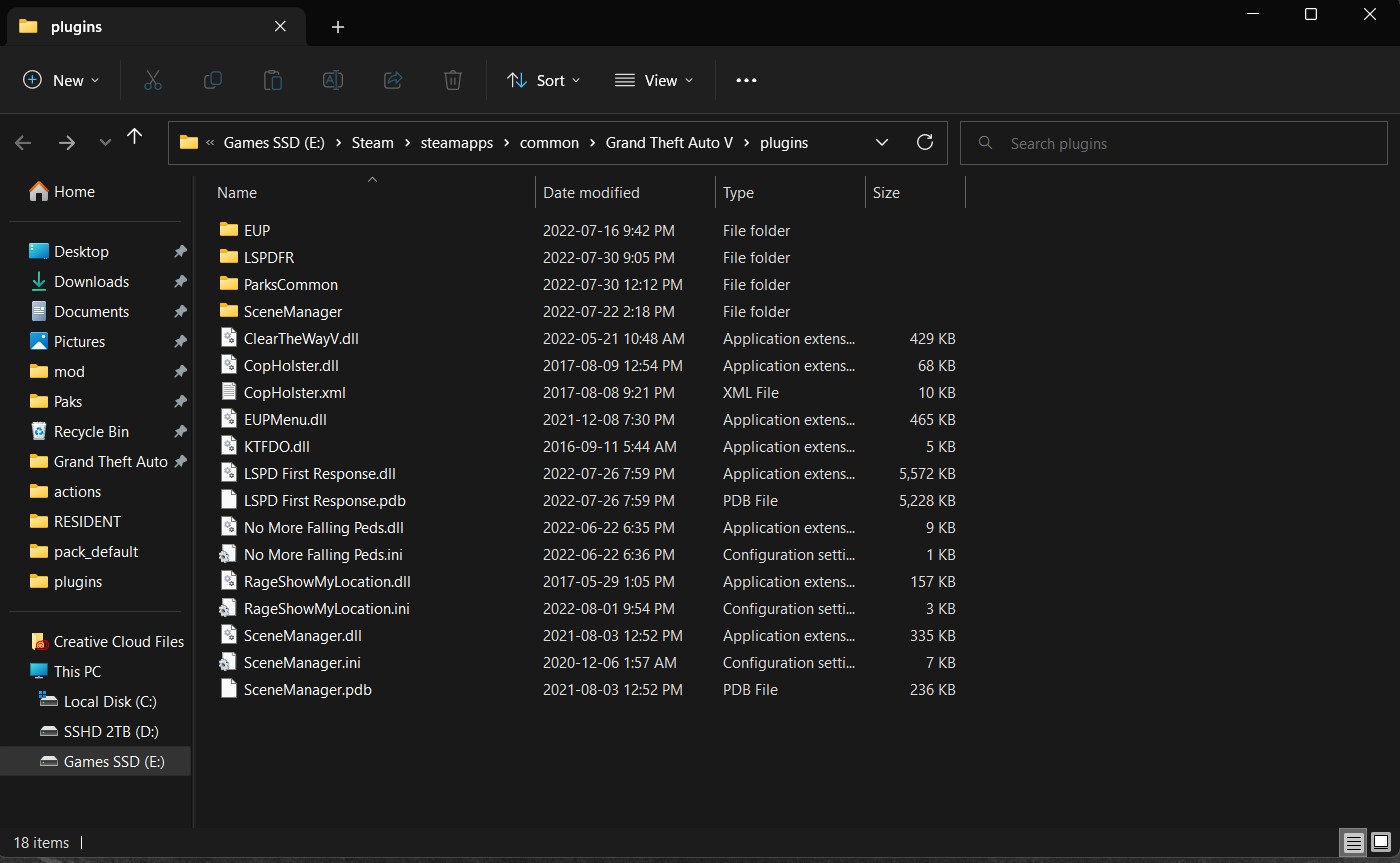
Task: Click the Rename icon in toolbar
Action: coord(332,80)
